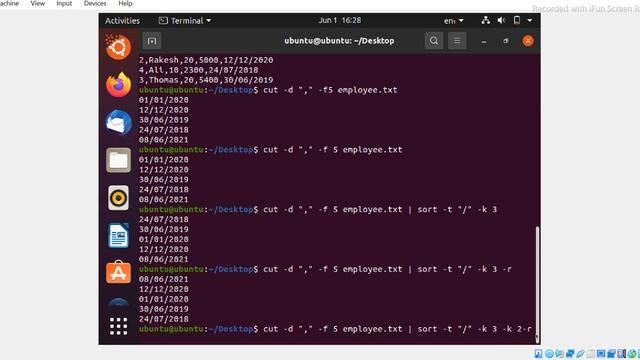Click the line 3,Thomas,20,5400,30/06/2019
Image resolution: width=640 pixels, height=360 pixels.
pos(206,80)
